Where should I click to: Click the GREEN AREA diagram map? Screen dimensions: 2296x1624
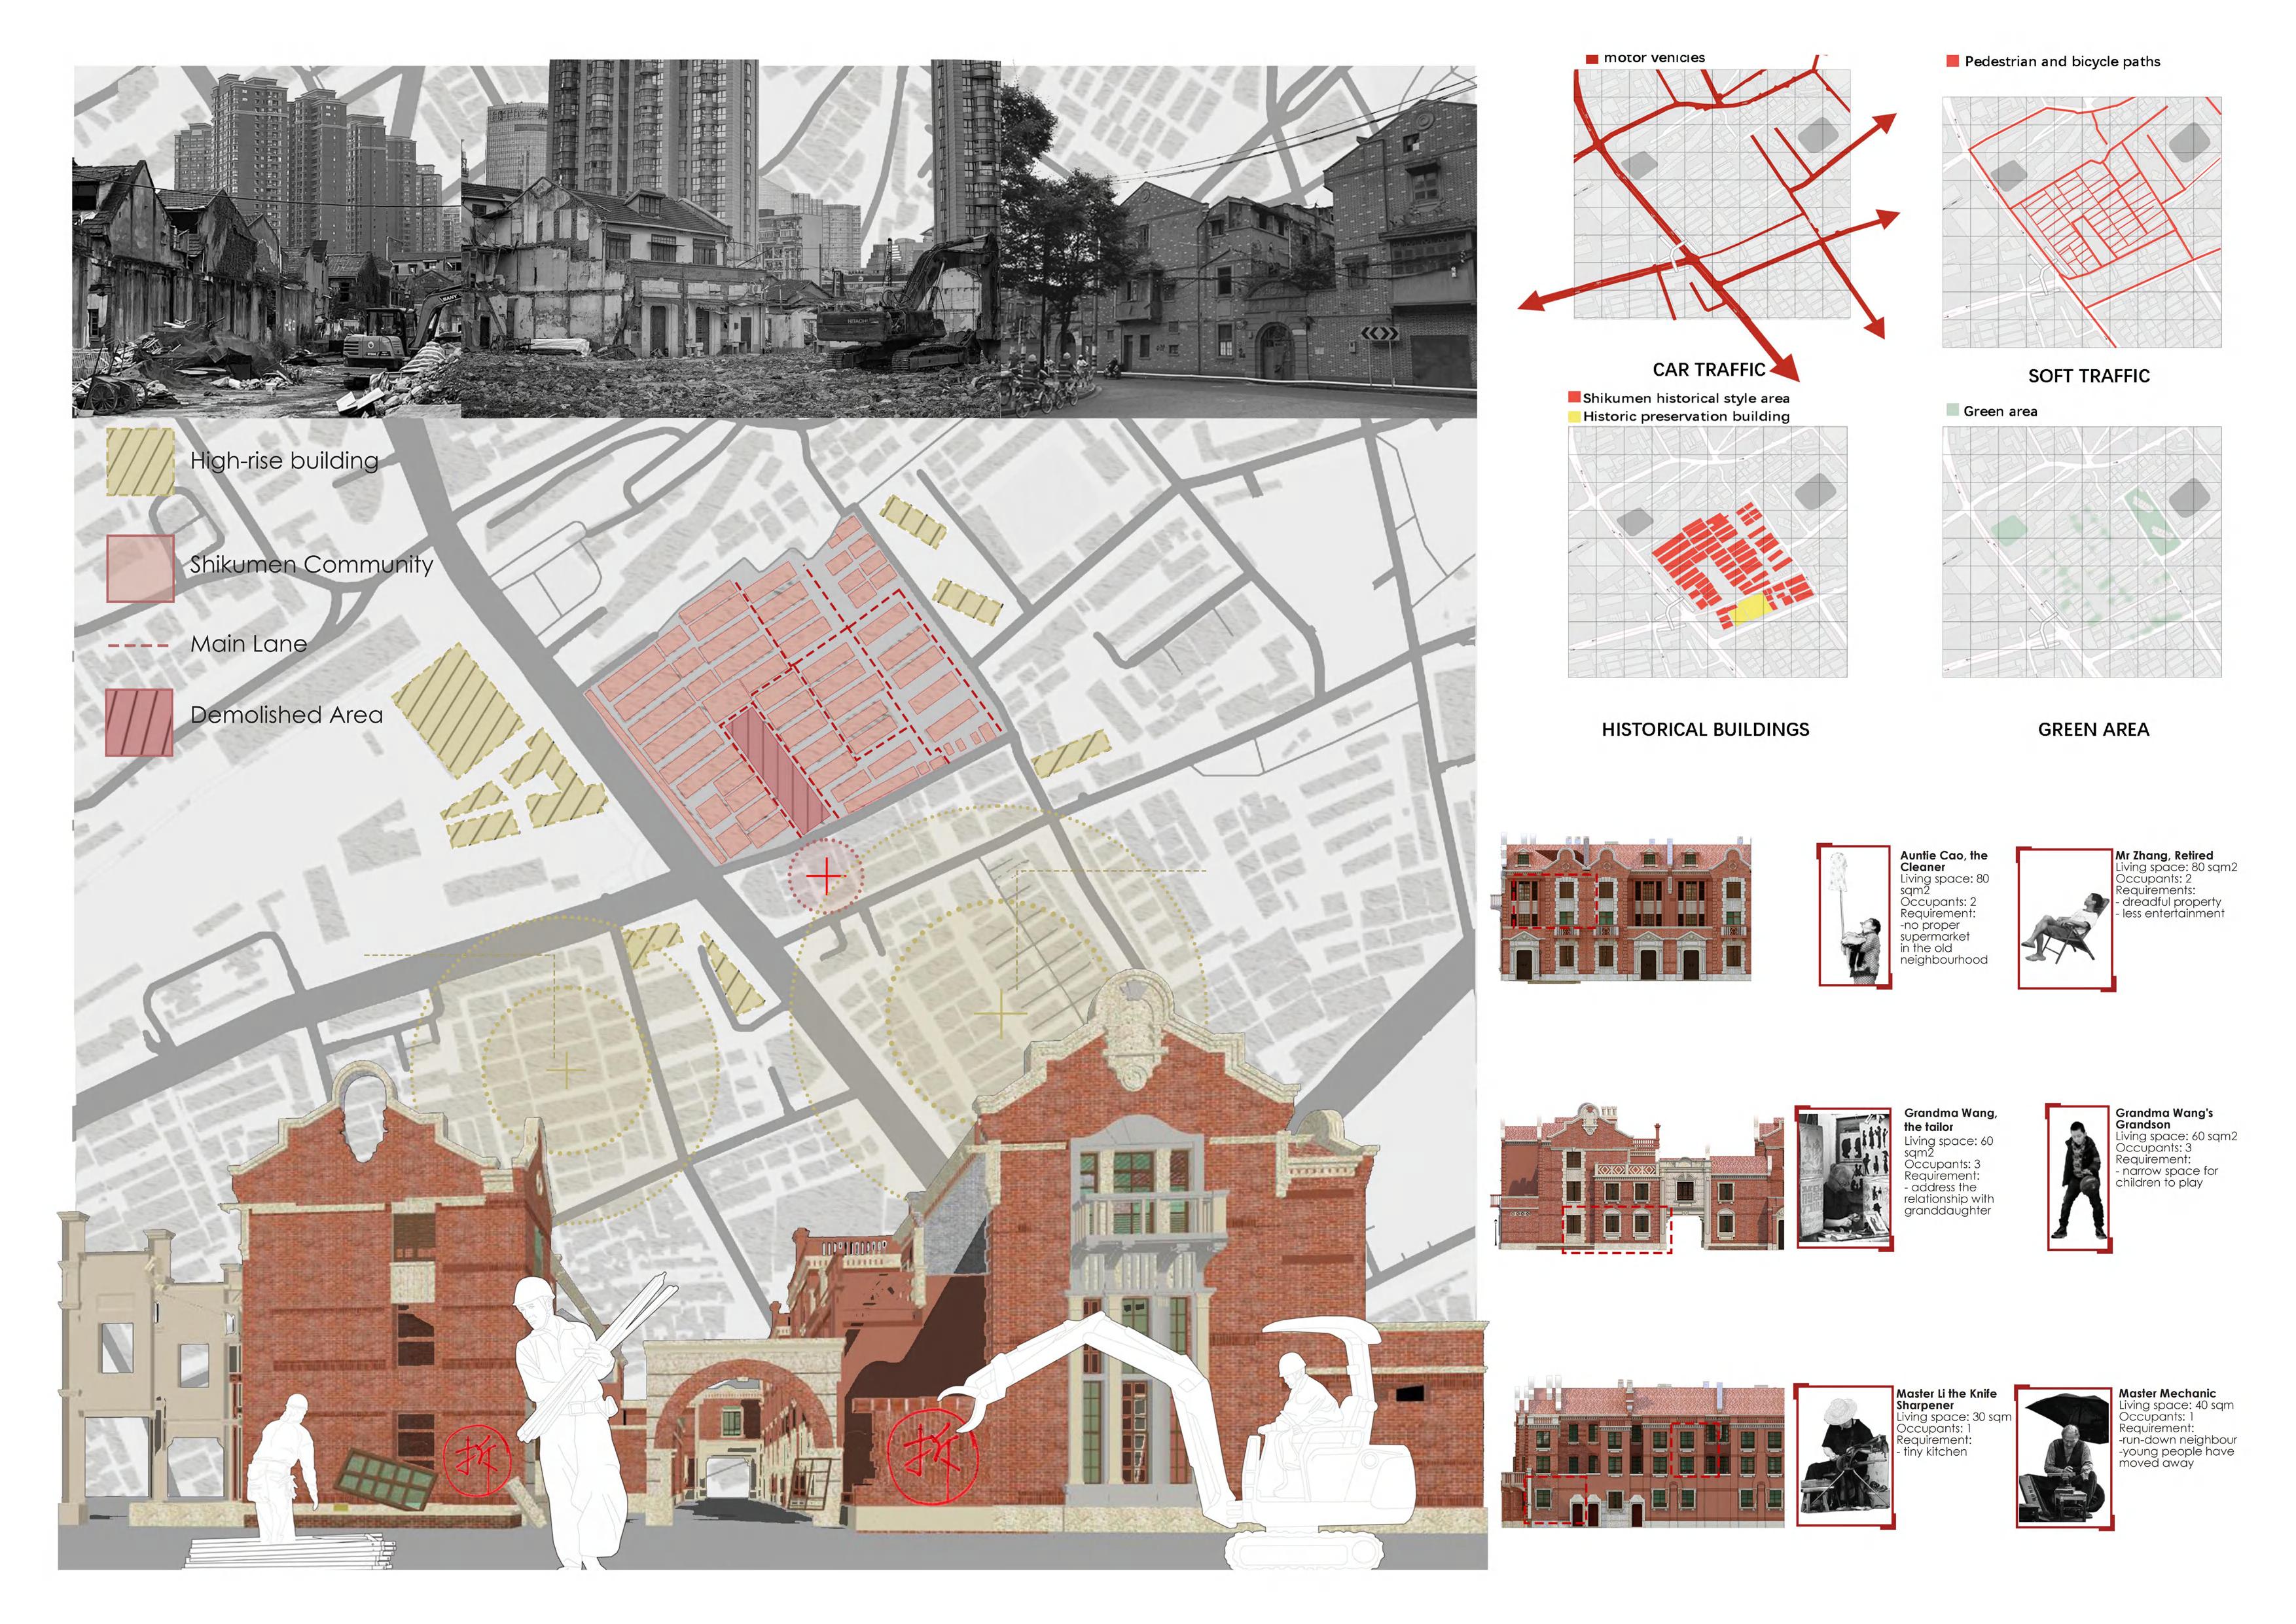click(2081, 551)
